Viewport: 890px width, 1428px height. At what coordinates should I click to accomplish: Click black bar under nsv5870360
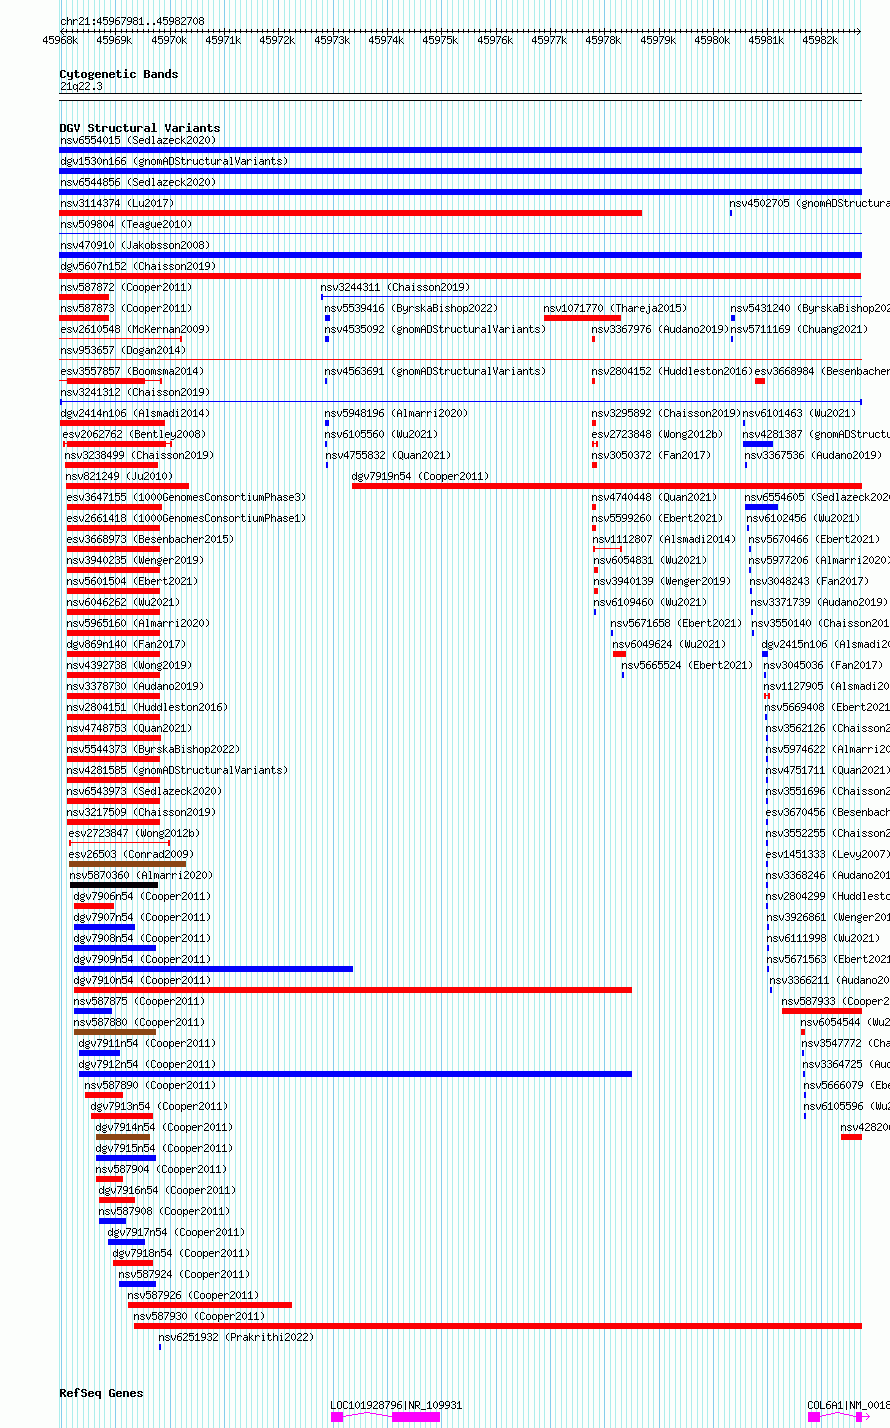(x=114, y=885)
